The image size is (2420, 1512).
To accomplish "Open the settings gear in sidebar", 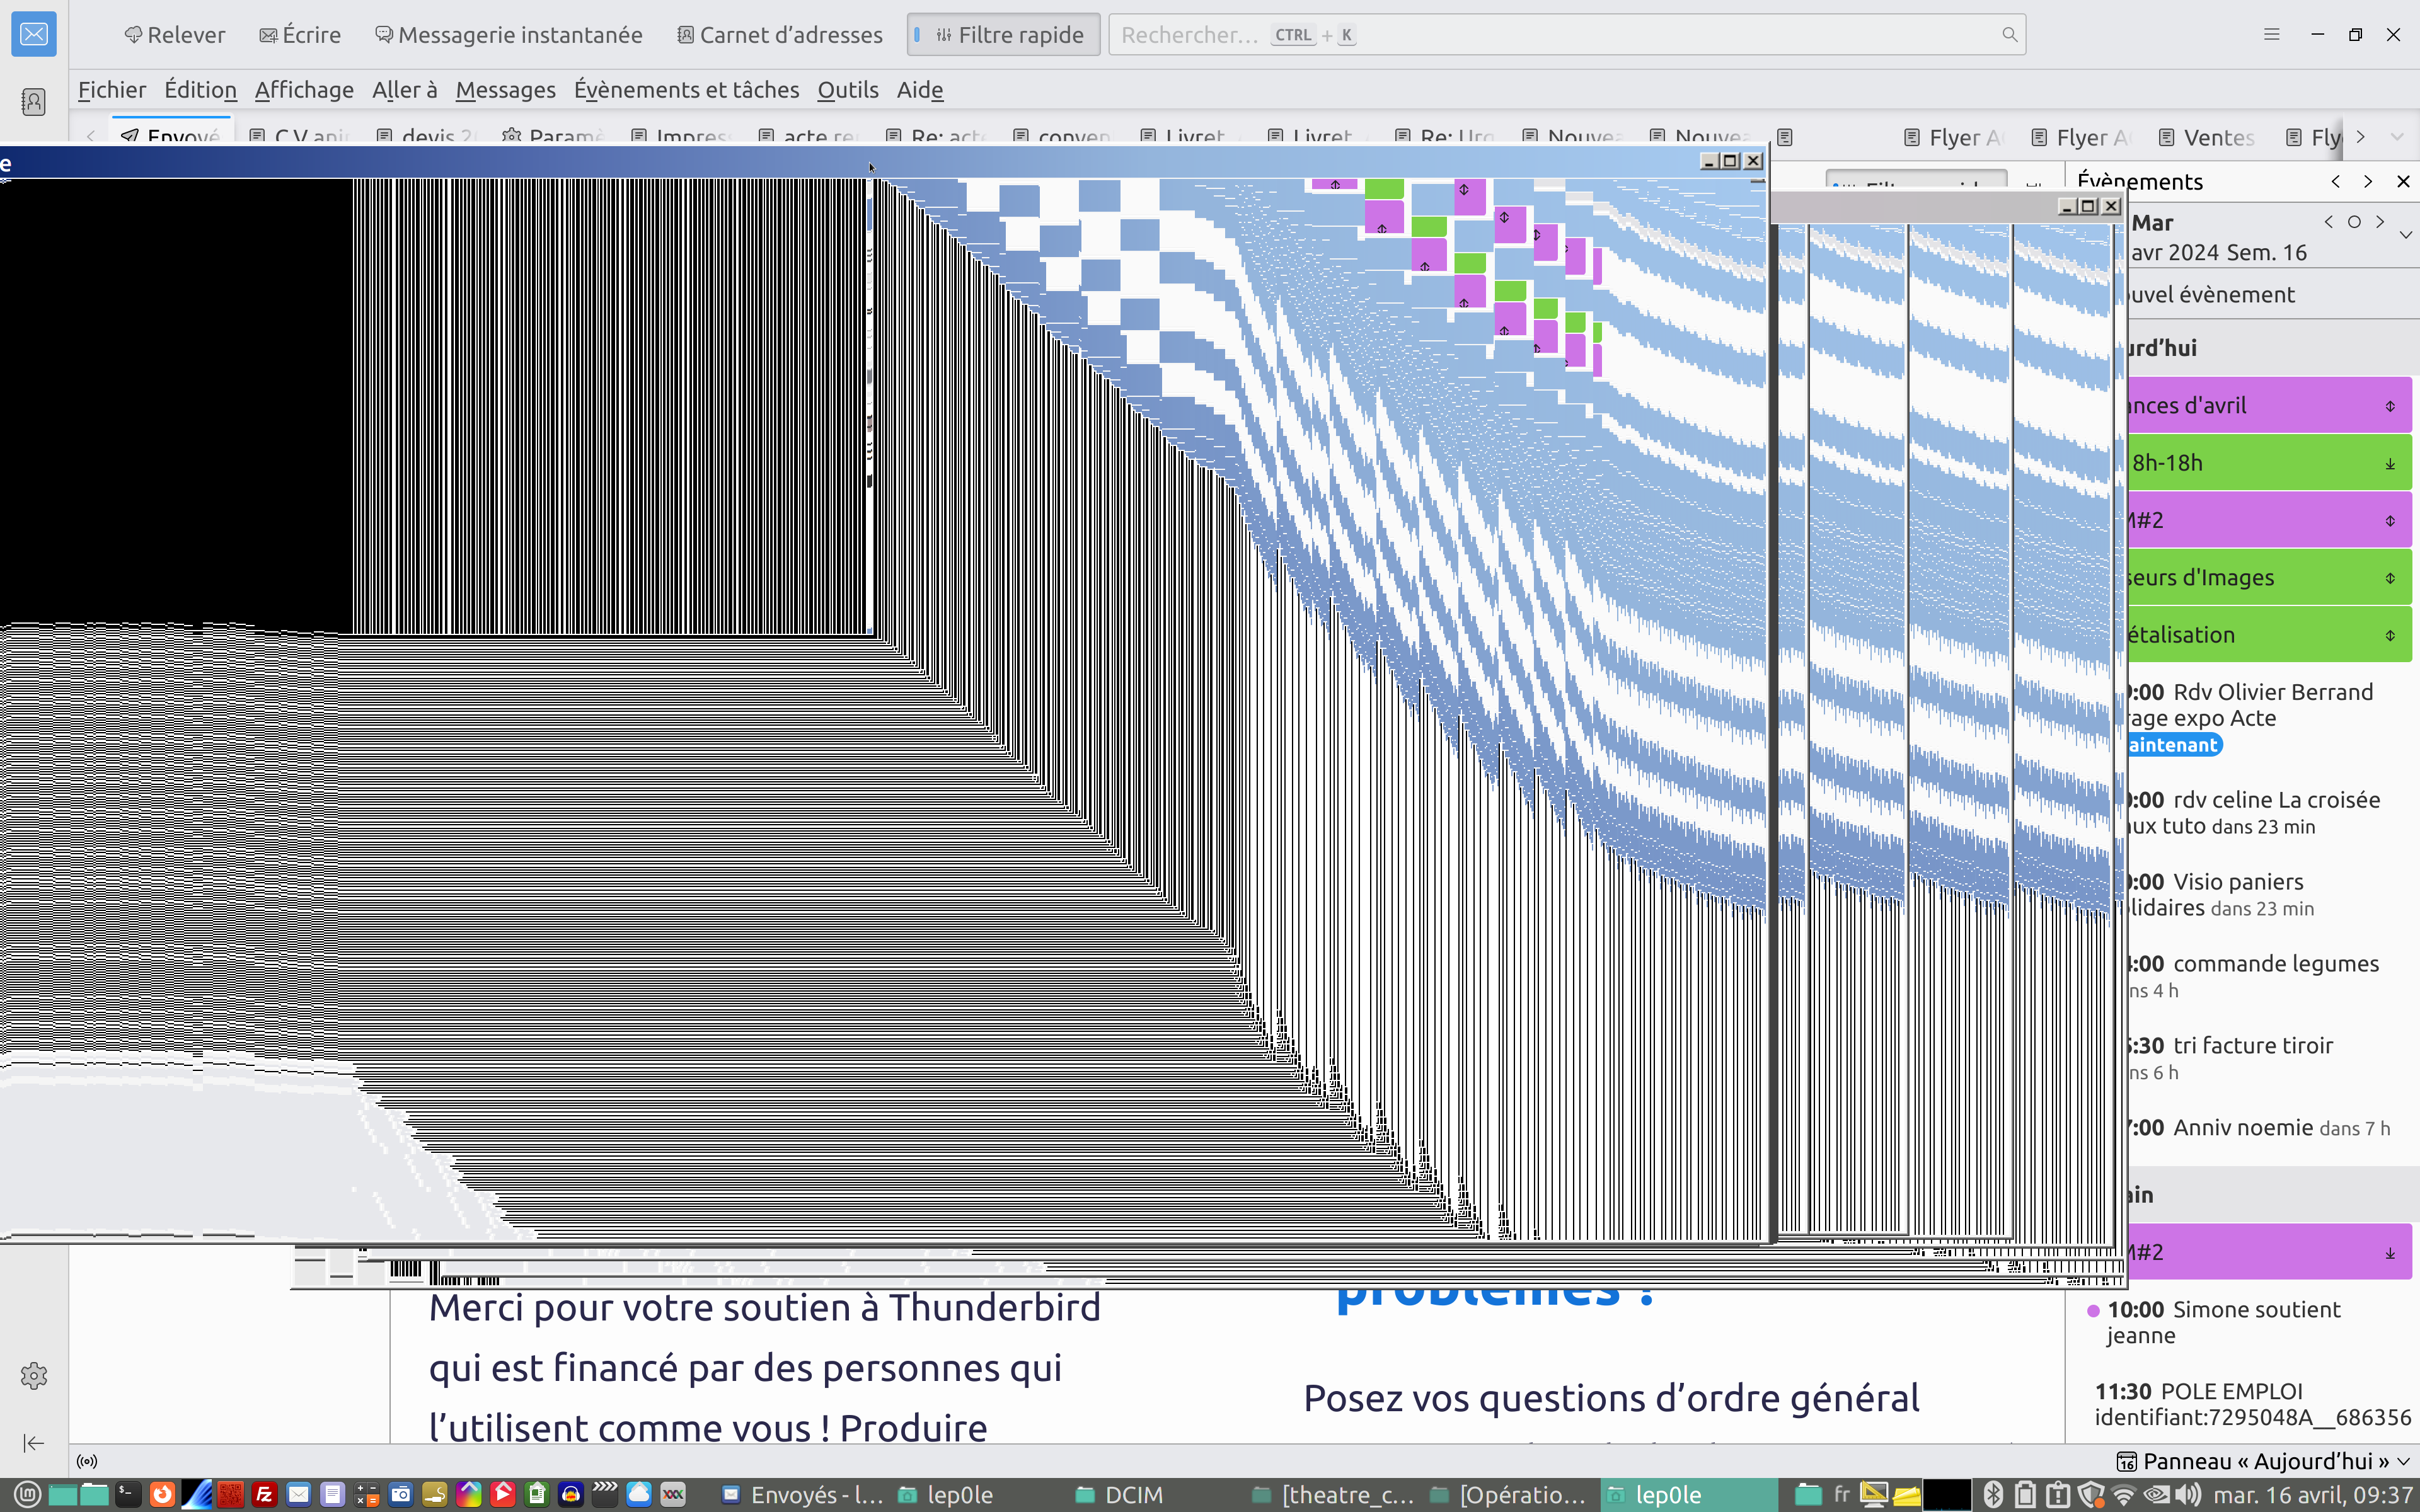I will pos(33,1375).
